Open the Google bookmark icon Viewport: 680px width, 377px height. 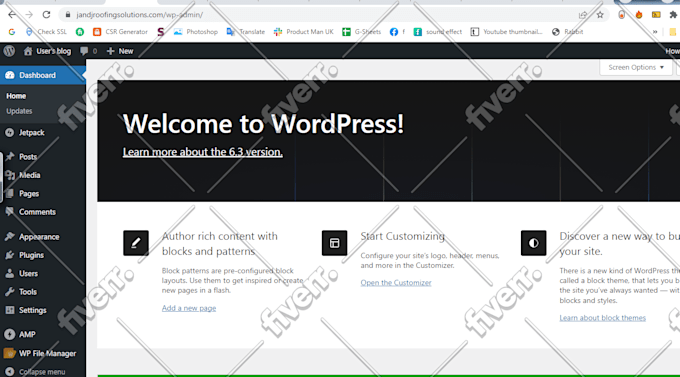12,32
